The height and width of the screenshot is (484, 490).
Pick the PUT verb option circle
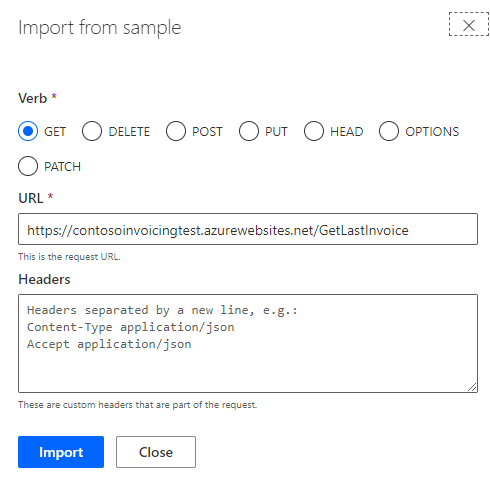tap(249, 131)
